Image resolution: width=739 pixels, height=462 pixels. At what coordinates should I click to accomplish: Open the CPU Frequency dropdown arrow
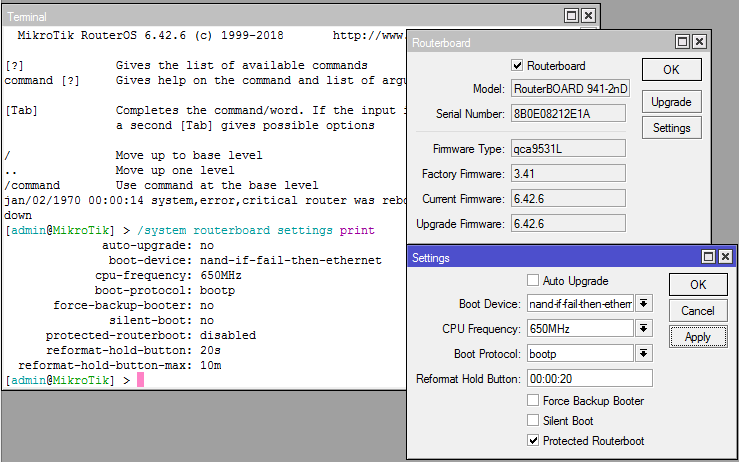click(x=644, y=328)
